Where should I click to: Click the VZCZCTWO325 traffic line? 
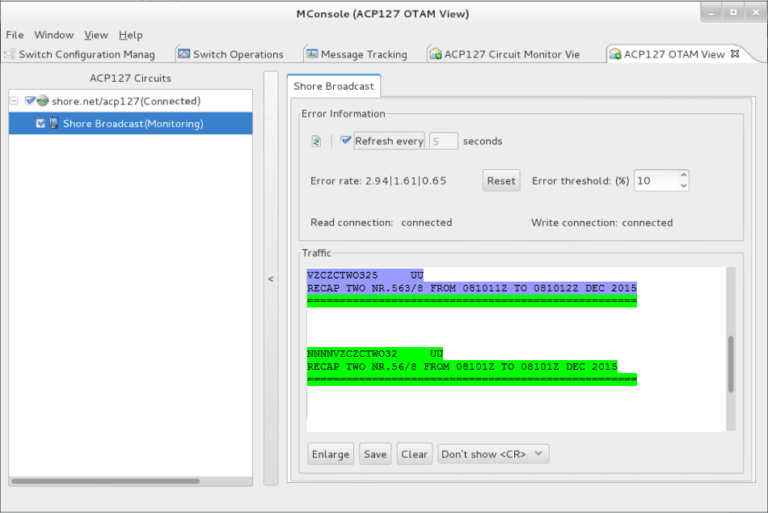tap(365, 275)
